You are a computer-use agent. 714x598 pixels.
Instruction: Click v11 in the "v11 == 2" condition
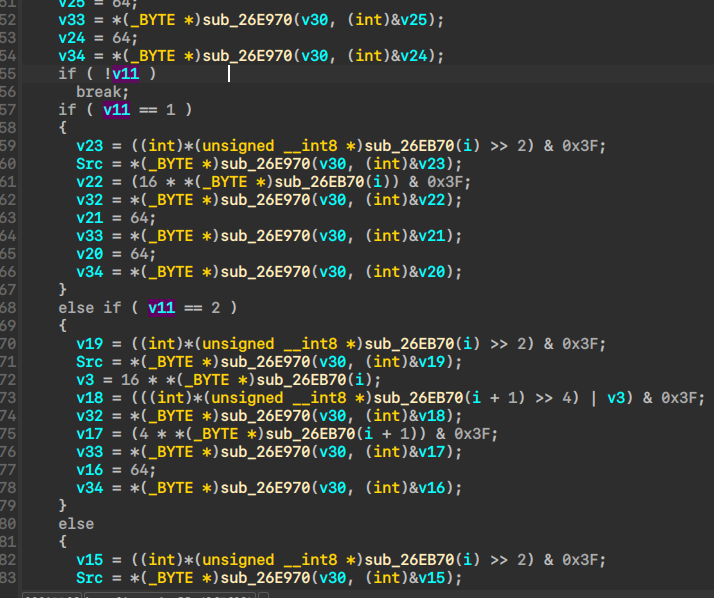point(161,308)
